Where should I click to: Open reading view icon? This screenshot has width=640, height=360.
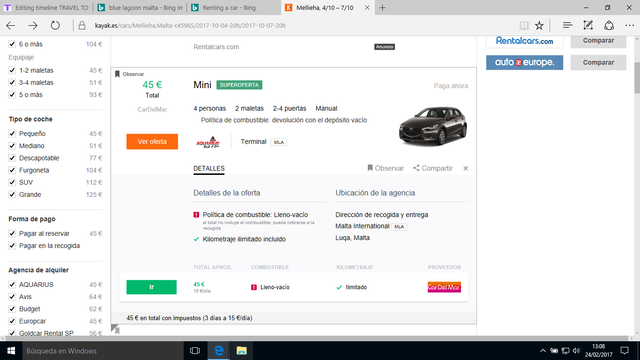point(524,25)
